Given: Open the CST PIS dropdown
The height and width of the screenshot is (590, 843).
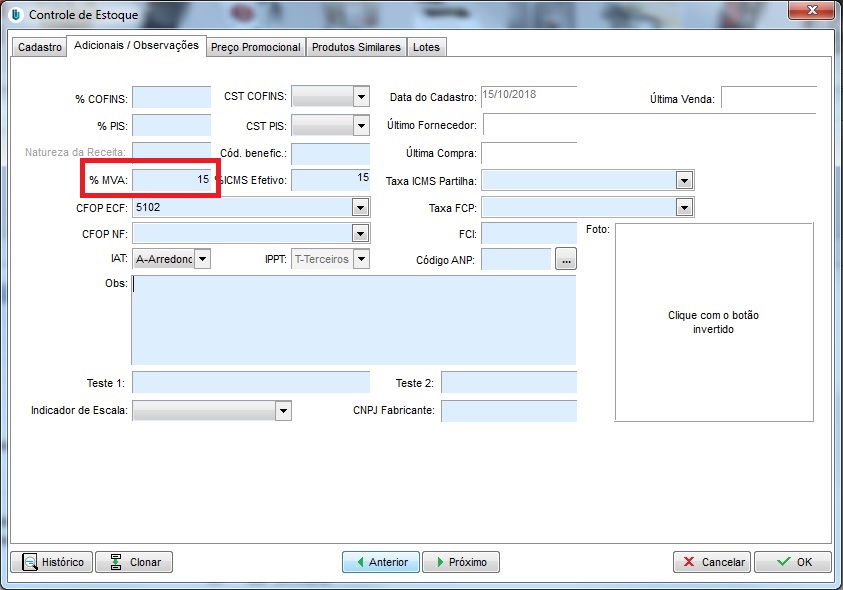Looking at the screenshot, I should (x=361, y=126).
